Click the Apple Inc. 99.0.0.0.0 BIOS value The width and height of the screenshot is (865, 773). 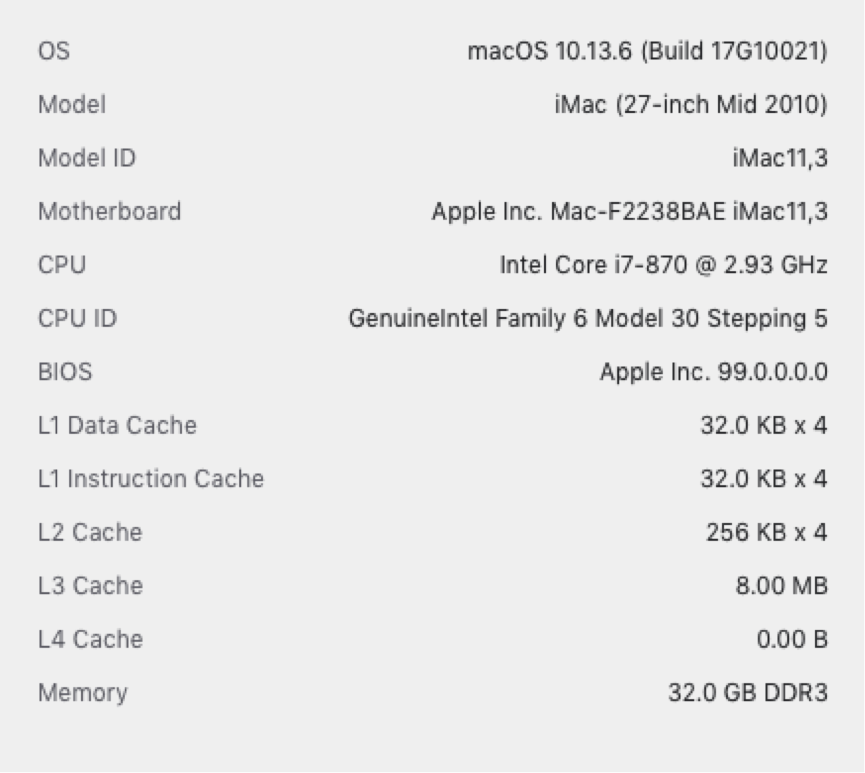[714, 372]
